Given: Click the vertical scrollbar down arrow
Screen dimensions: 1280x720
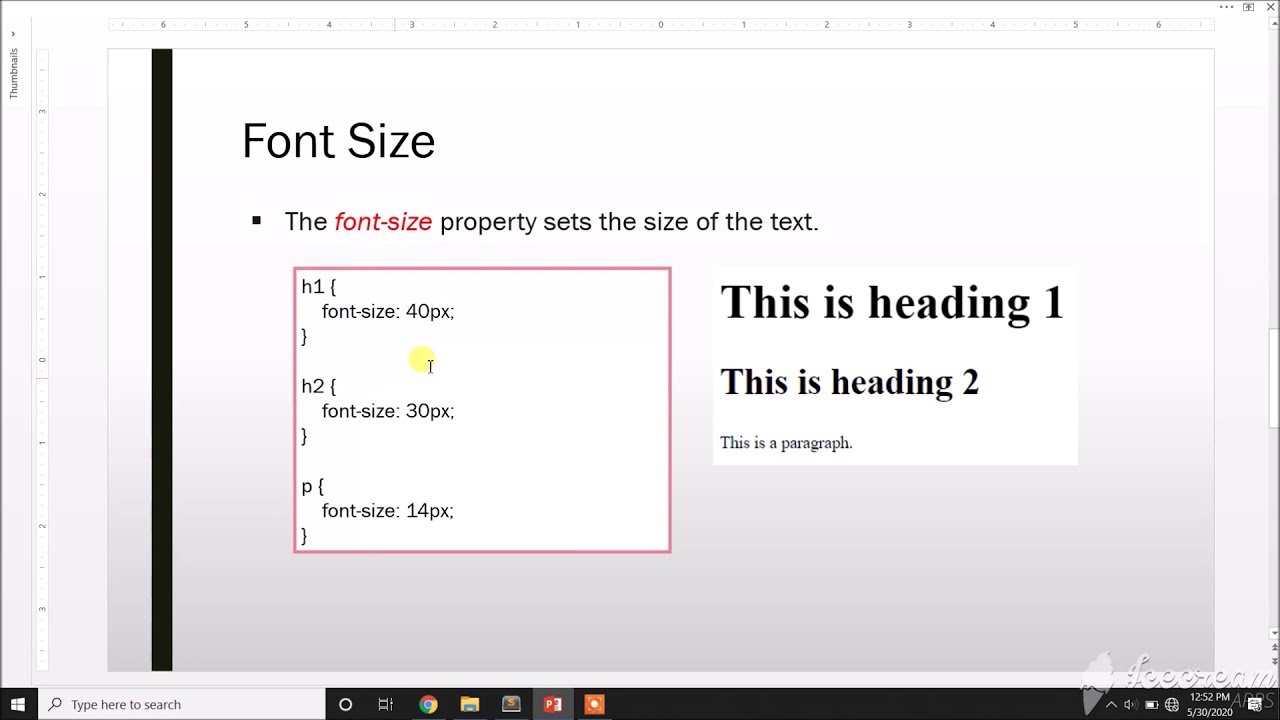Looking at the screenshot, I should tap(1273, 633).
